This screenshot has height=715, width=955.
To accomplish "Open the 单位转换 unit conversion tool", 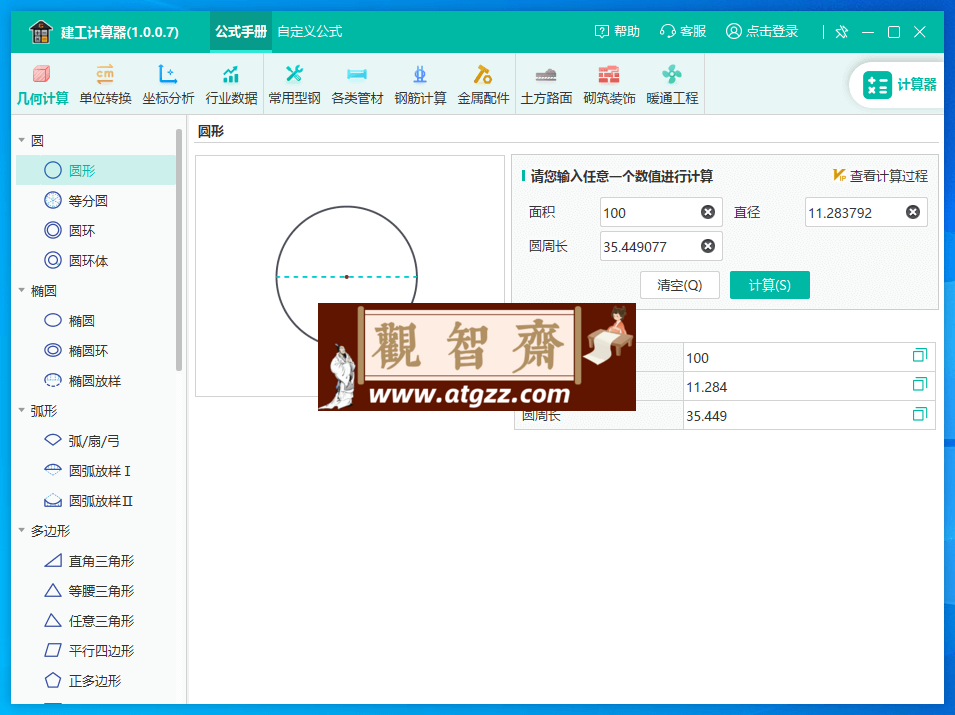I will (105, 85).
